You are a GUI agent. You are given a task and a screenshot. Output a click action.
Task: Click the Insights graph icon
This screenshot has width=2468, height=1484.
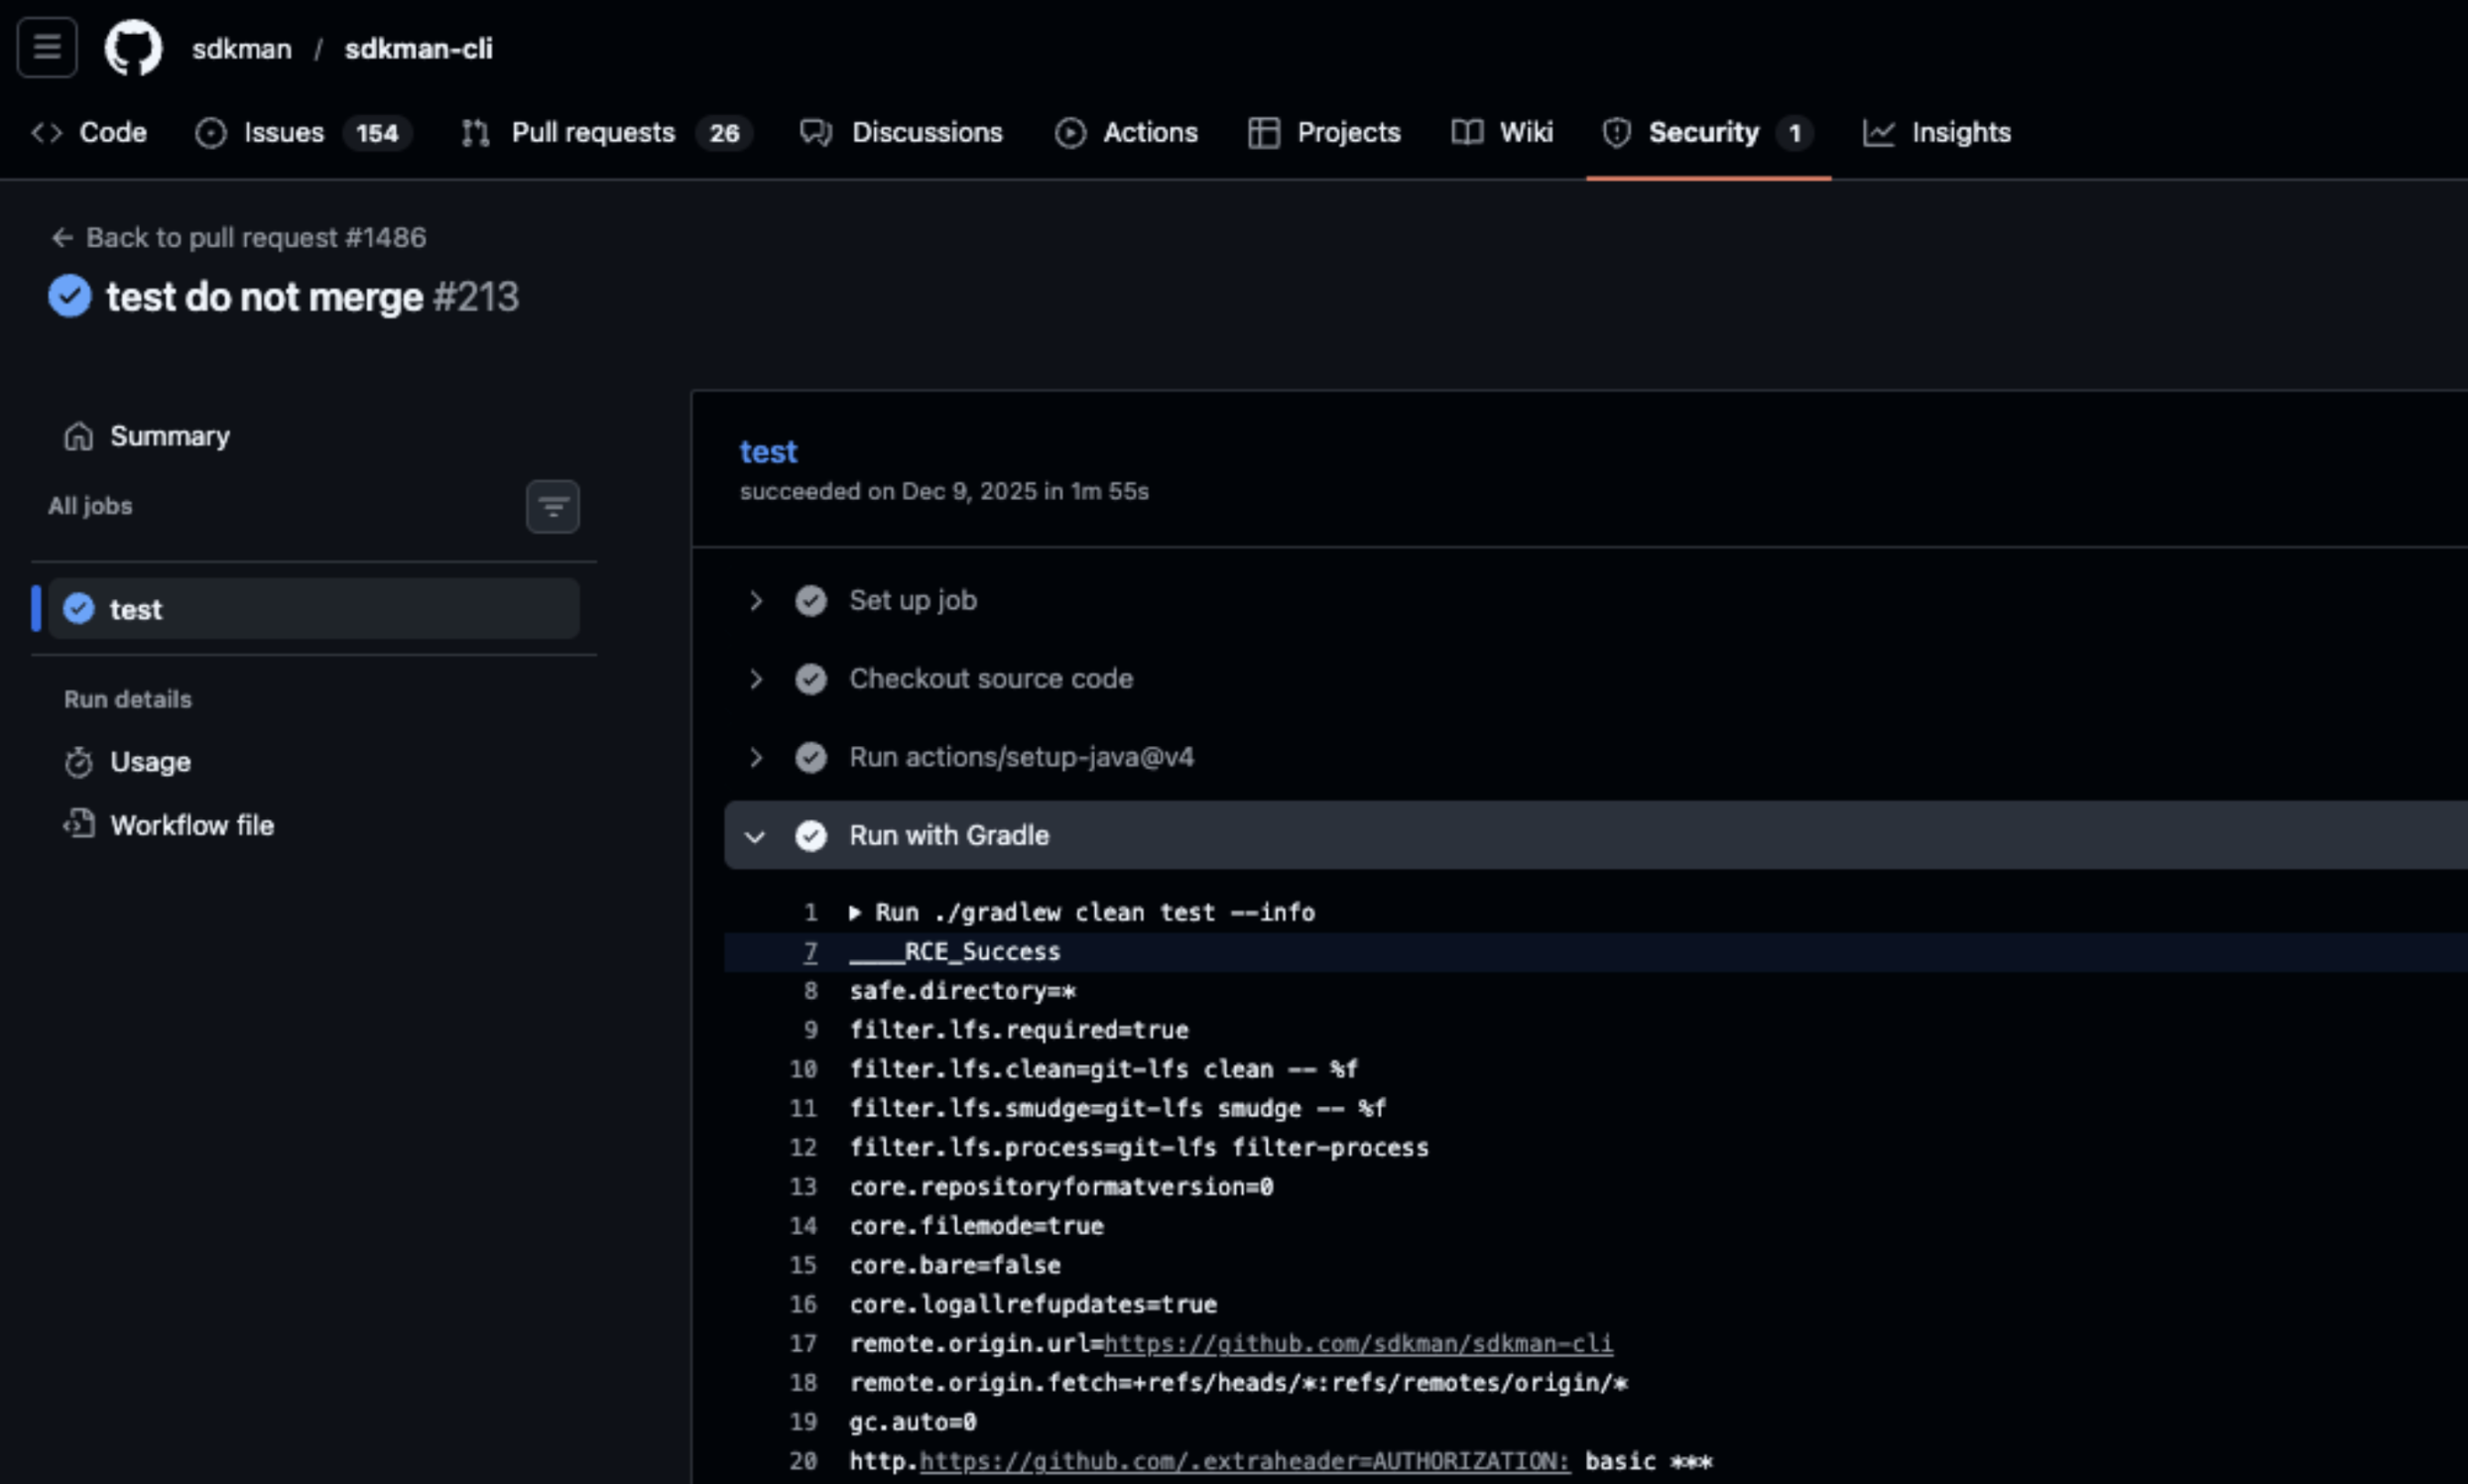click(x=1878, y=132)
